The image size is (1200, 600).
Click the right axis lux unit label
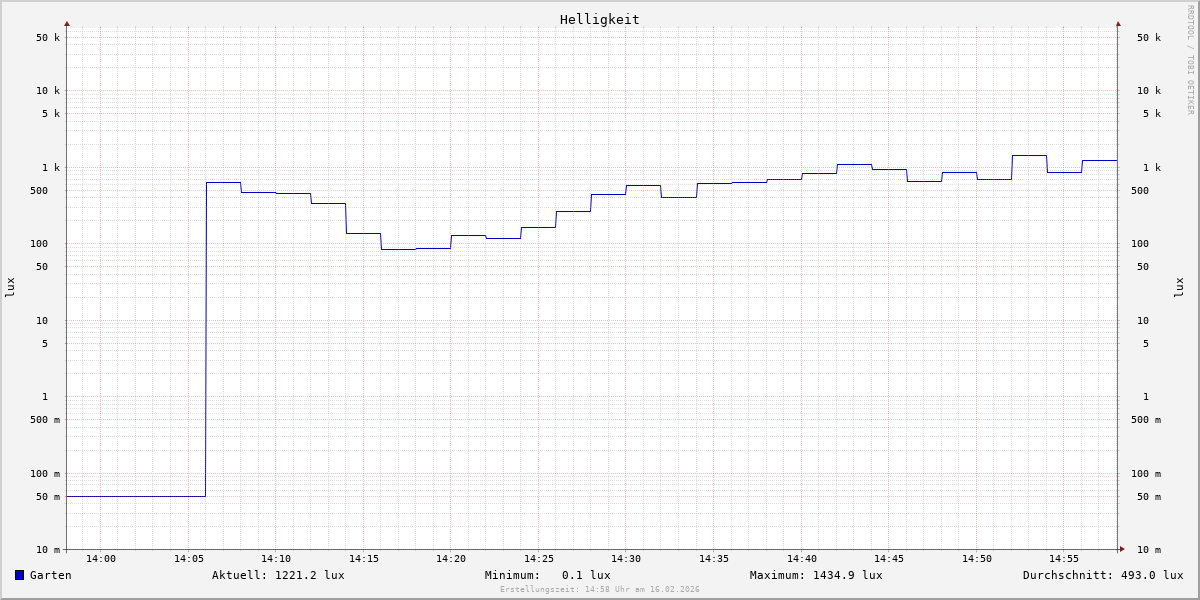tap(1179, 287)
